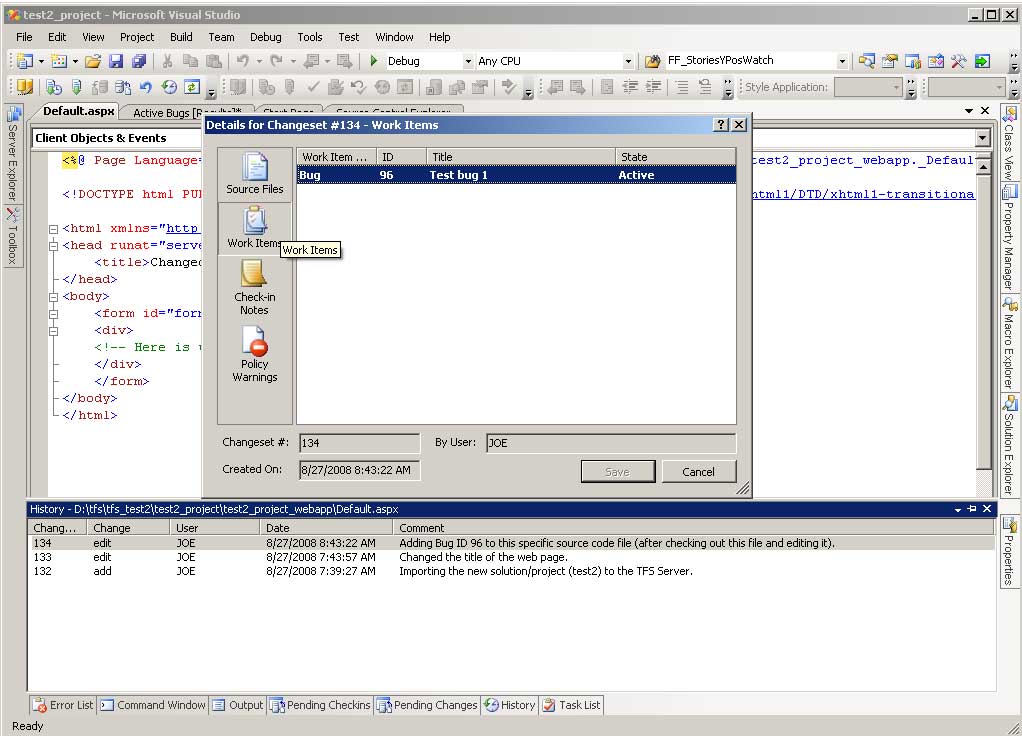Click the Created On date field
Viewport: 1022px width, 736px height.
click(360, 470)
